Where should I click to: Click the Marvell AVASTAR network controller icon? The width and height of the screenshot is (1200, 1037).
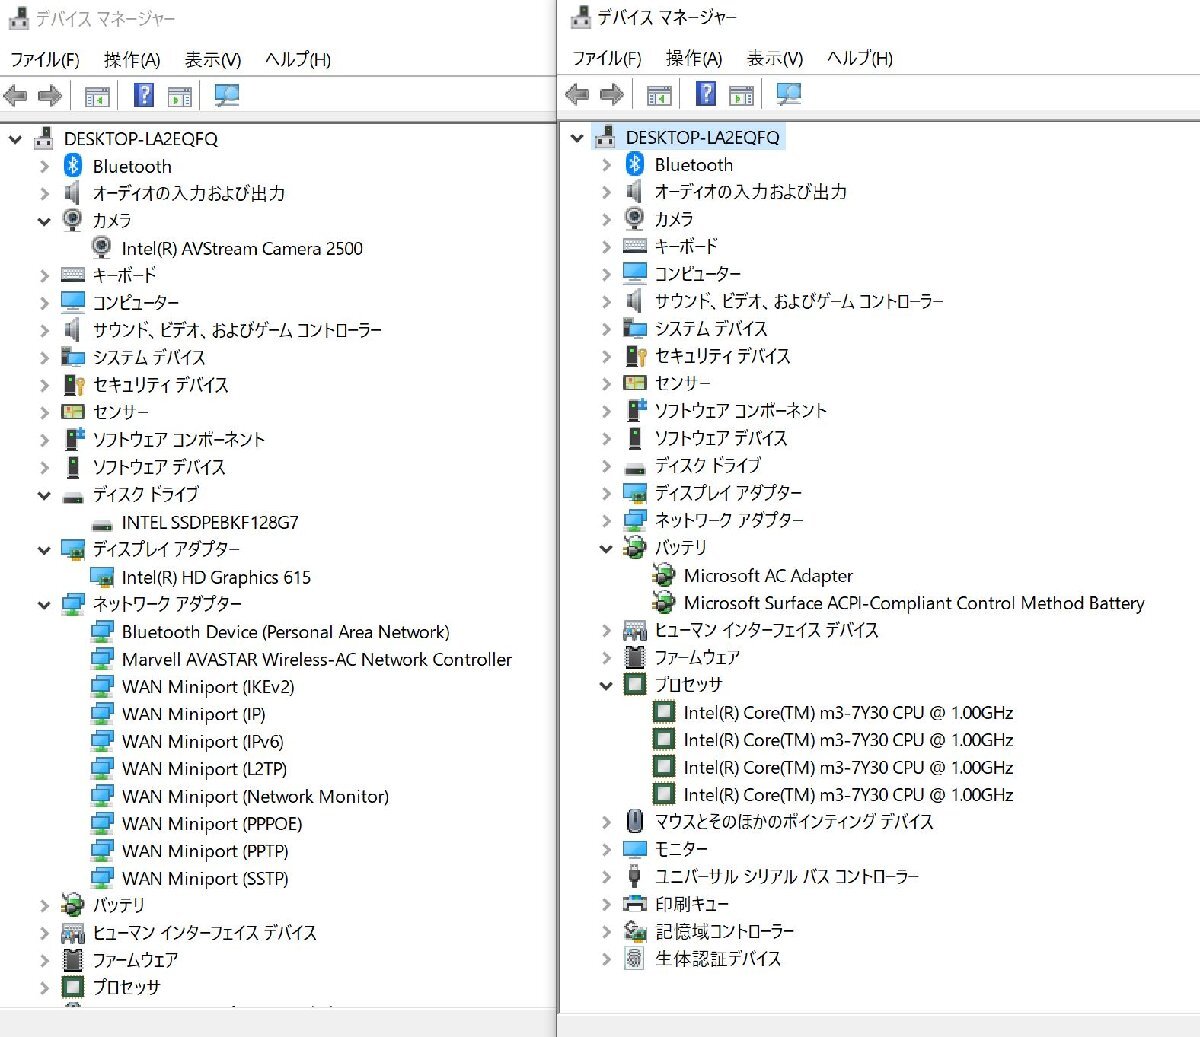coord(102,659)
